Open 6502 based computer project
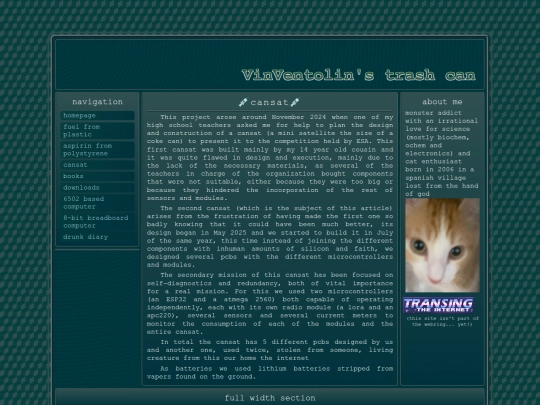 (97, 203)
